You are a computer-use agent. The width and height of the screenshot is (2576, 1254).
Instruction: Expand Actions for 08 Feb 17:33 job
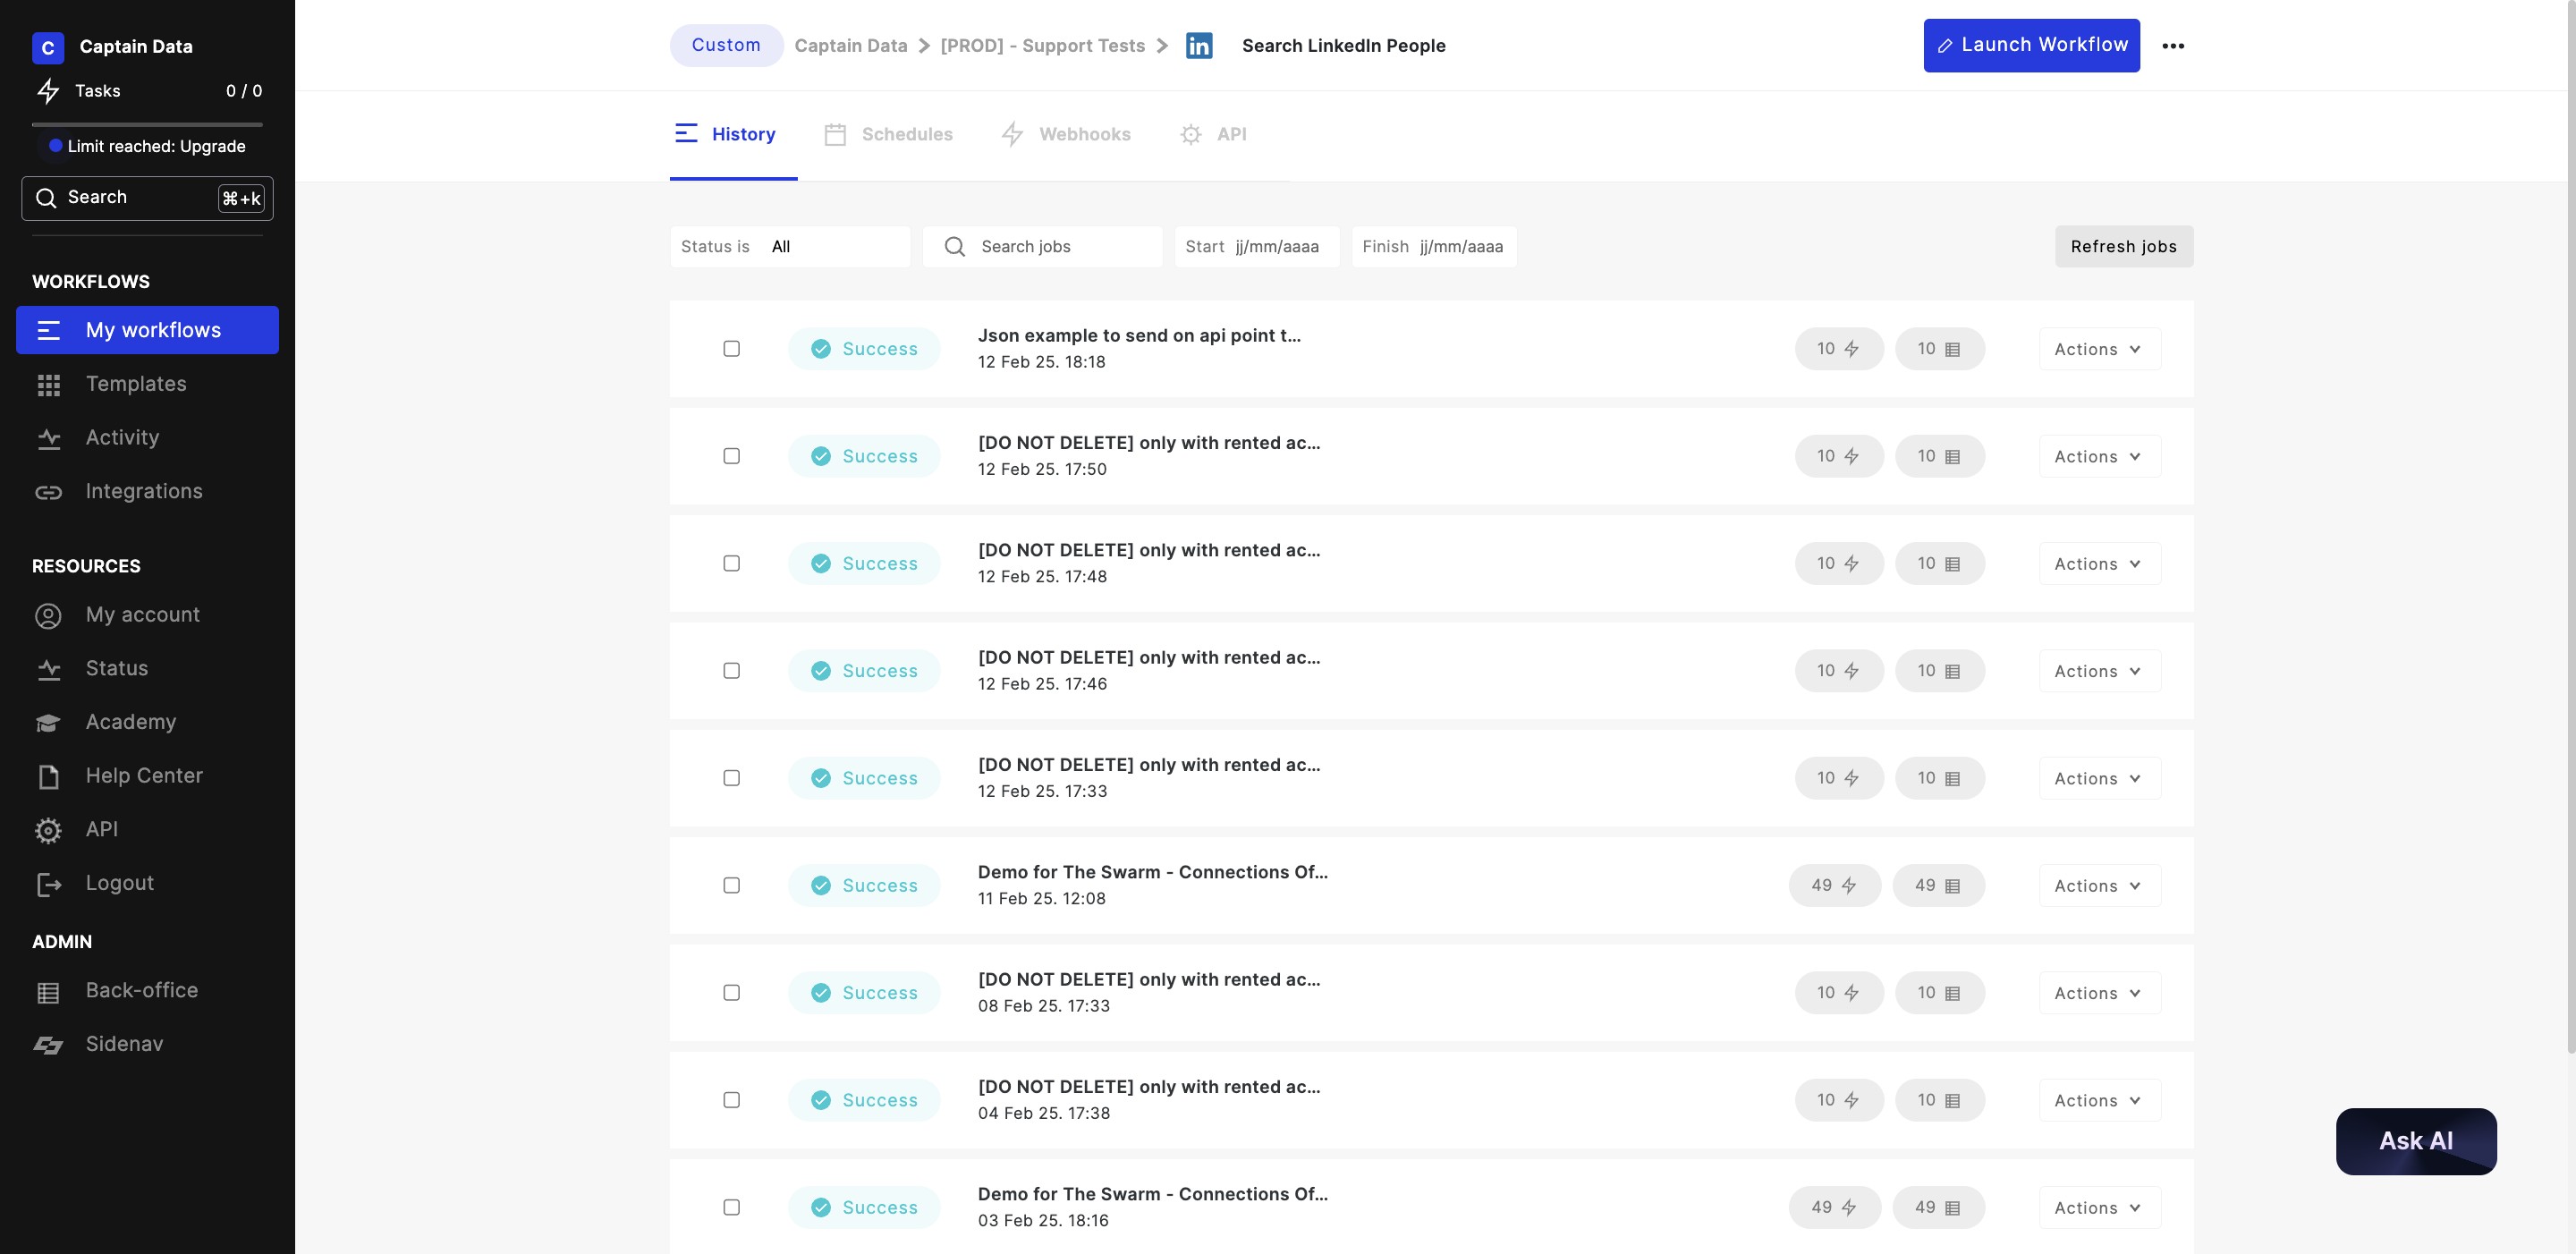[x=2099, y=993]
